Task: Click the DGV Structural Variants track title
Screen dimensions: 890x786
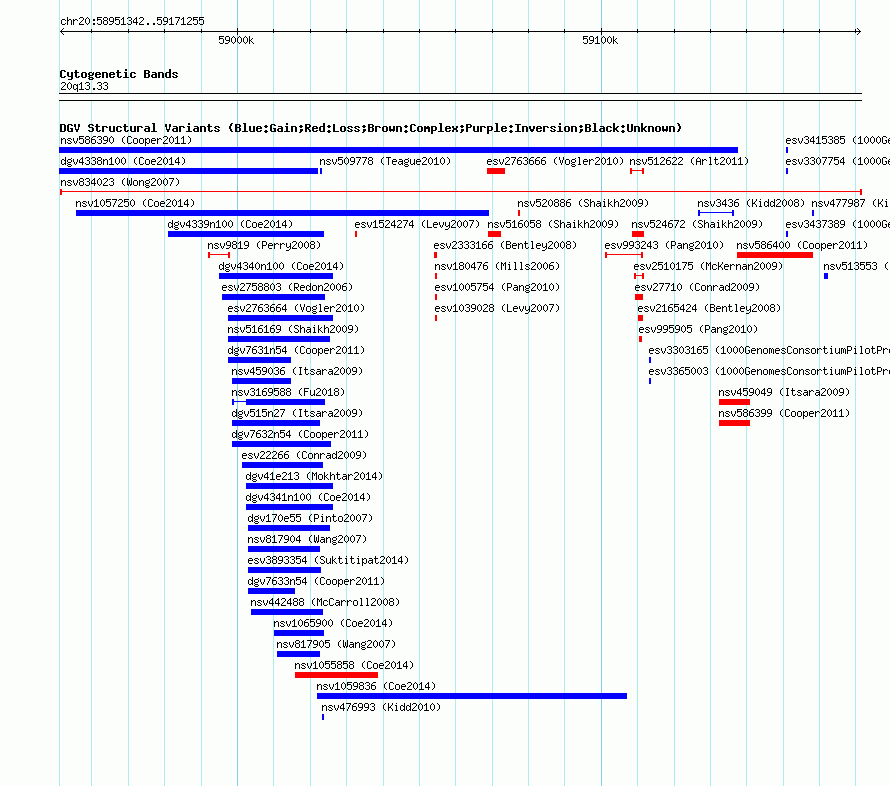Action: (371, 128)
